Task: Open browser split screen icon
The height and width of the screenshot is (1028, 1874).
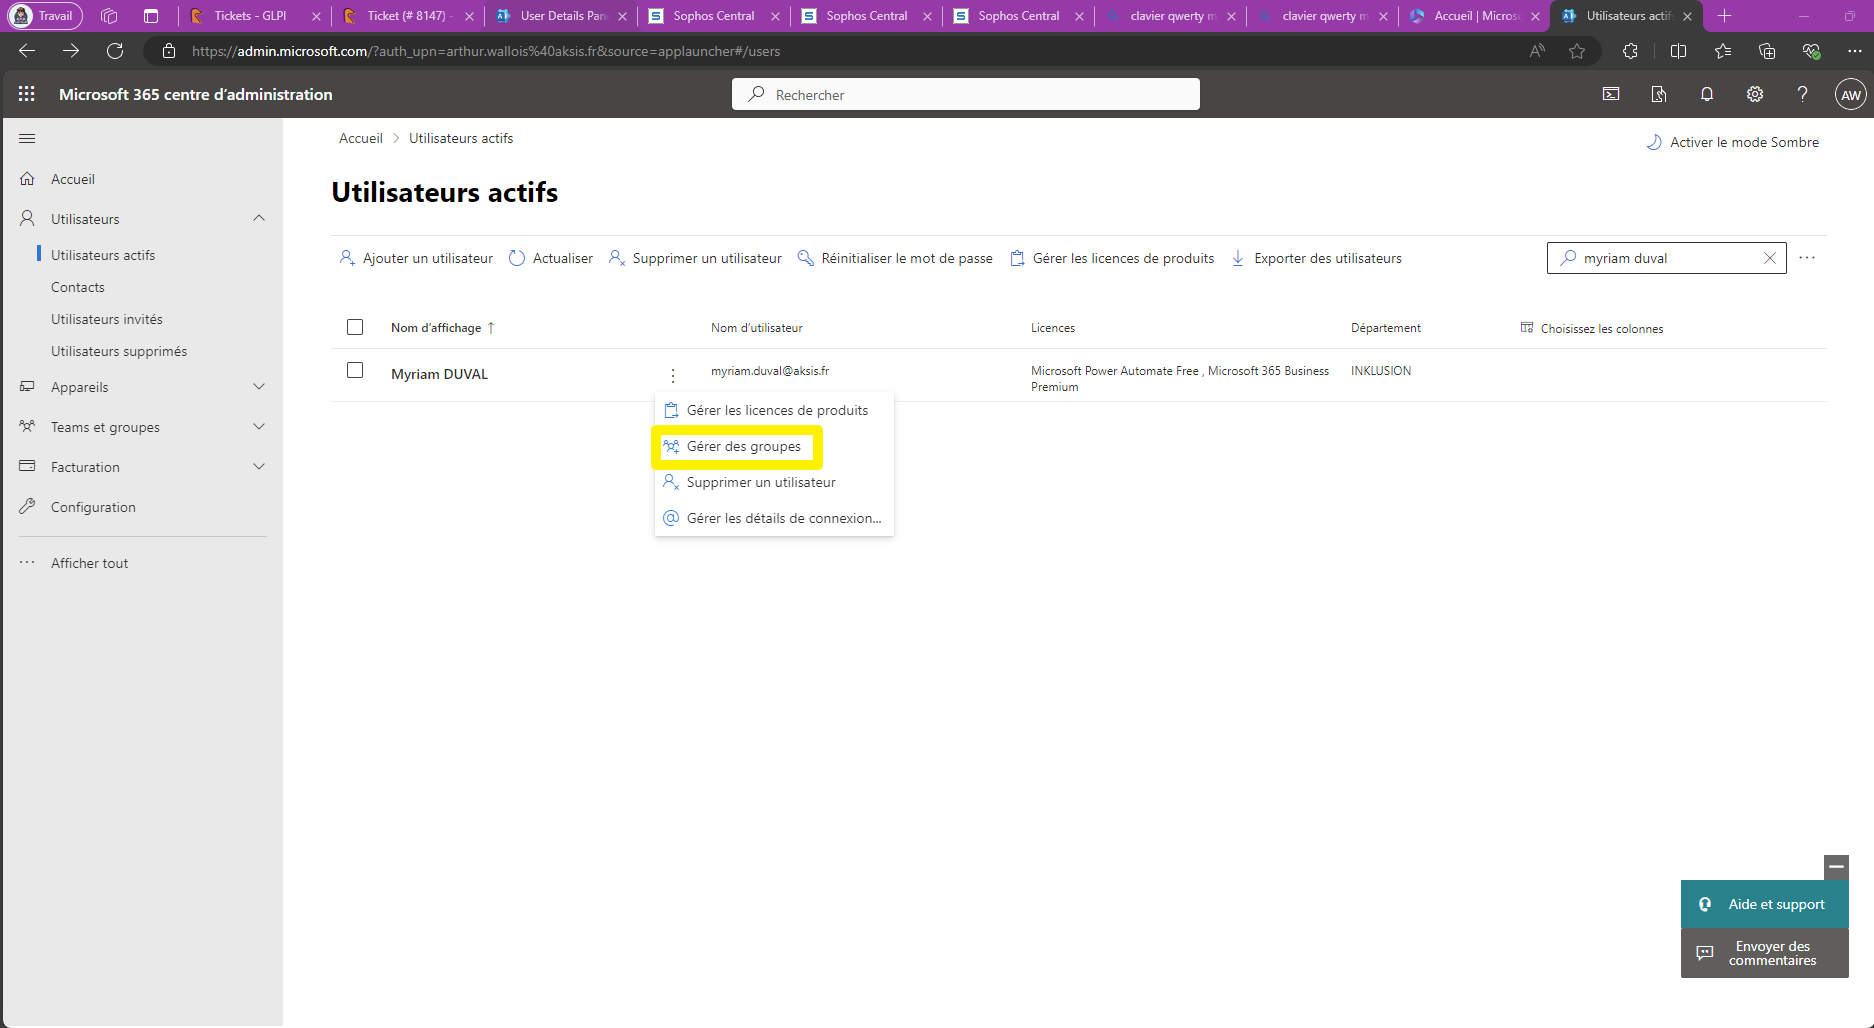Action: [1678, 51]
